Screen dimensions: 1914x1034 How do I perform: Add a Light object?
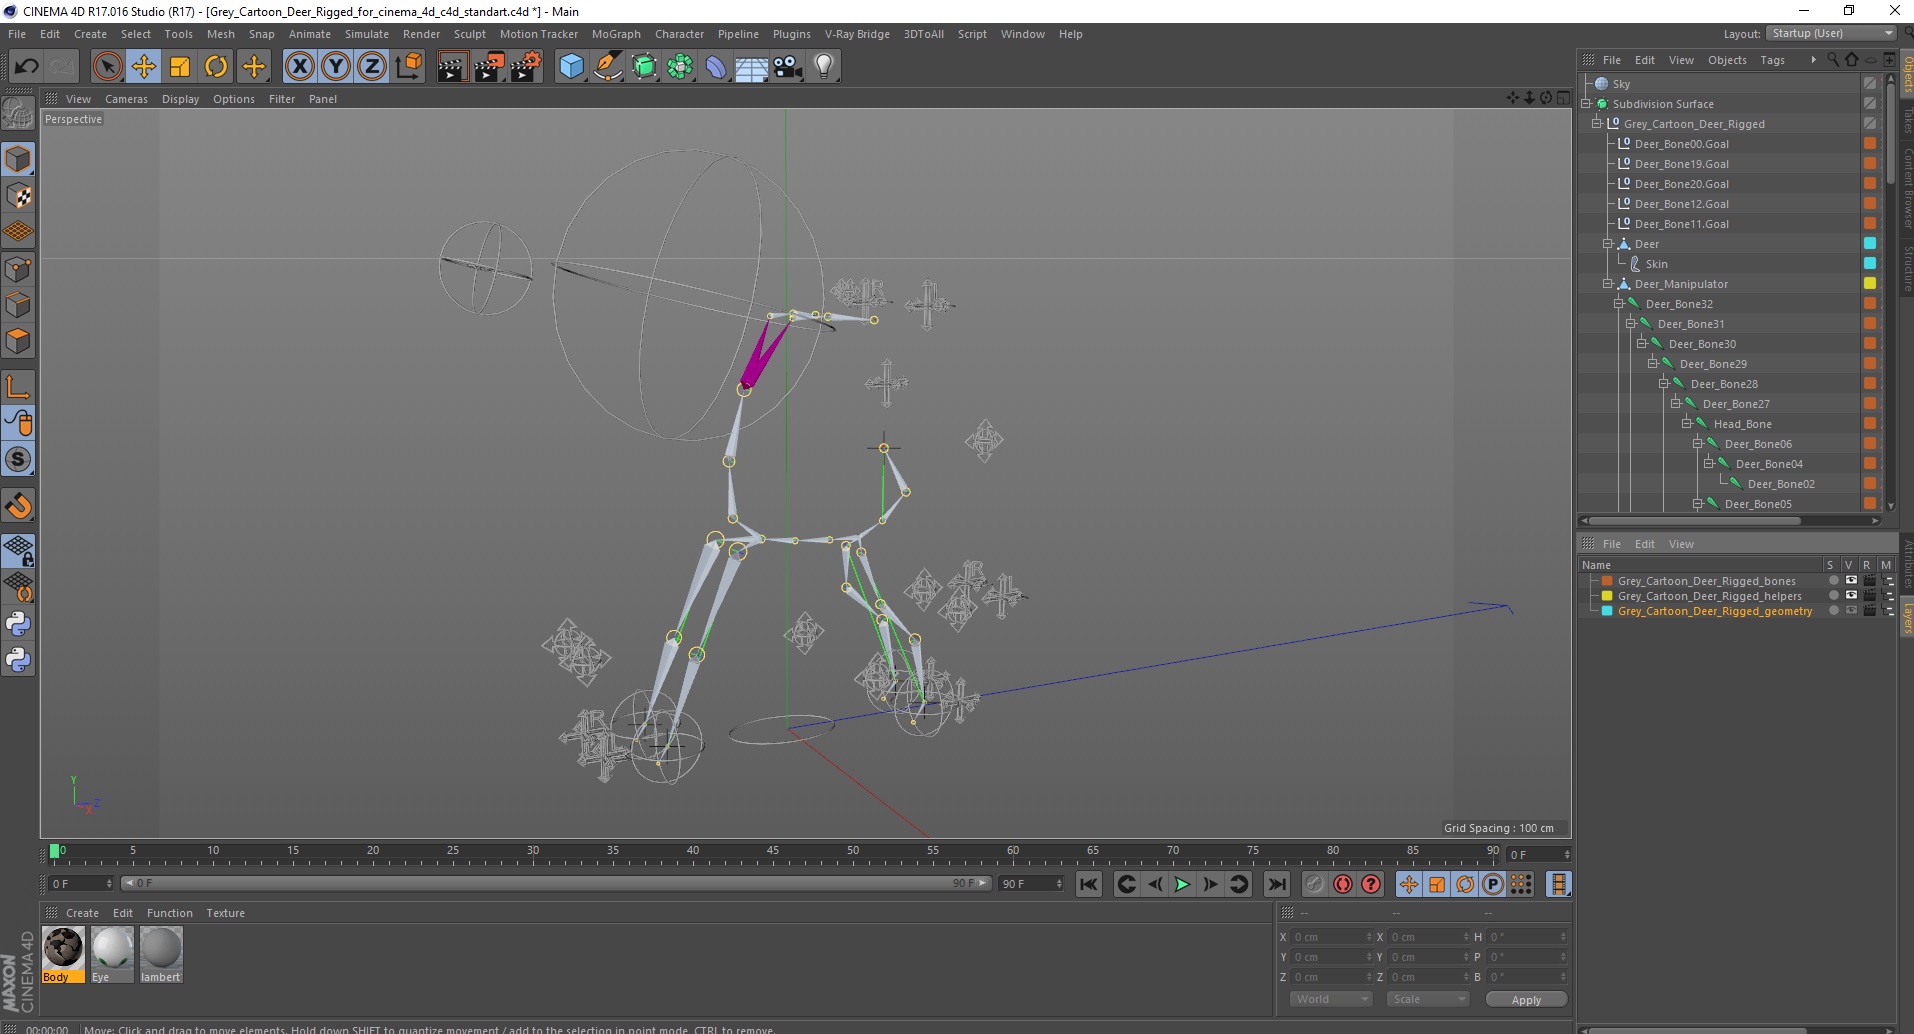(824, 67)
